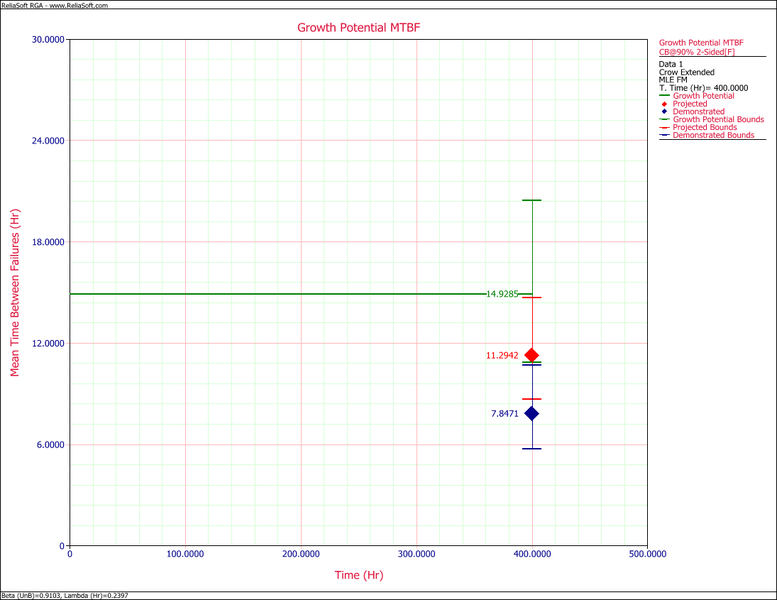Click the upper green Growth Potential bound cap
The image size is (777, 600).
(x=532, y=201)
